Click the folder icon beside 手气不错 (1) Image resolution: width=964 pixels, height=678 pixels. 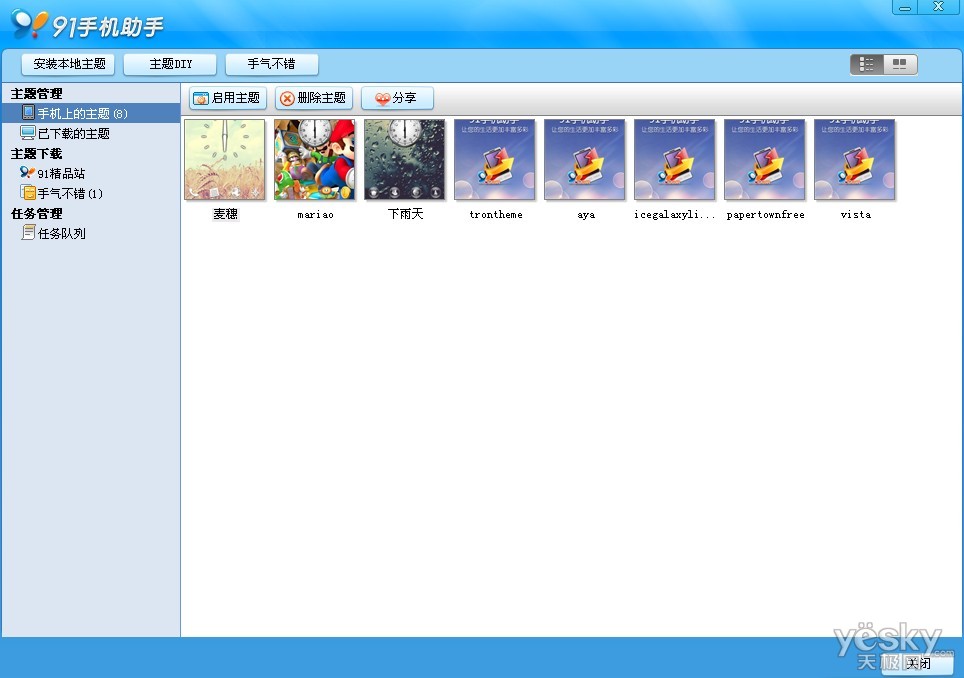[28, 193]
